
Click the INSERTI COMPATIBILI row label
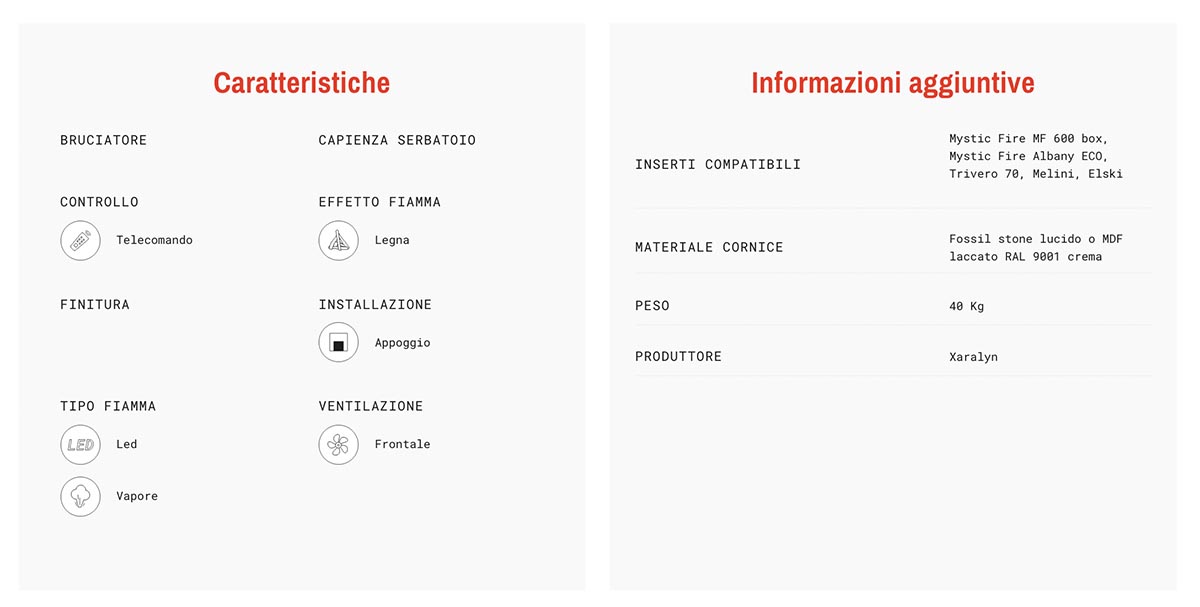[x=718, y=164]
